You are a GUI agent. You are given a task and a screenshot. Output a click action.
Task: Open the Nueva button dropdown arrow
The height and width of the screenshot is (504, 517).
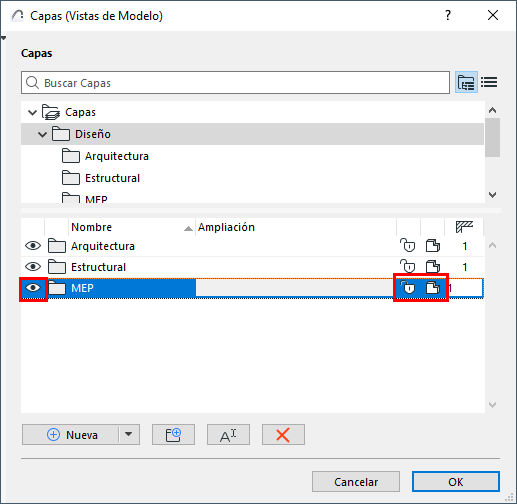pyautogui.click(x=129, y=434)
